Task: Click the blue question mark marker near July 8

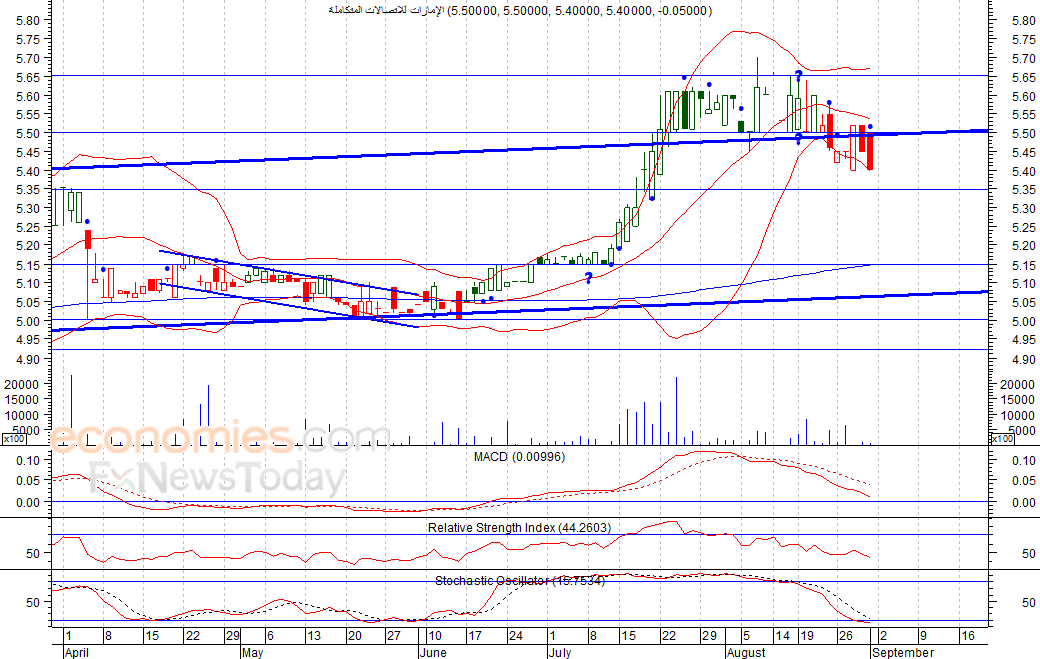Action: pyautogui.click(x=588, y=278)
